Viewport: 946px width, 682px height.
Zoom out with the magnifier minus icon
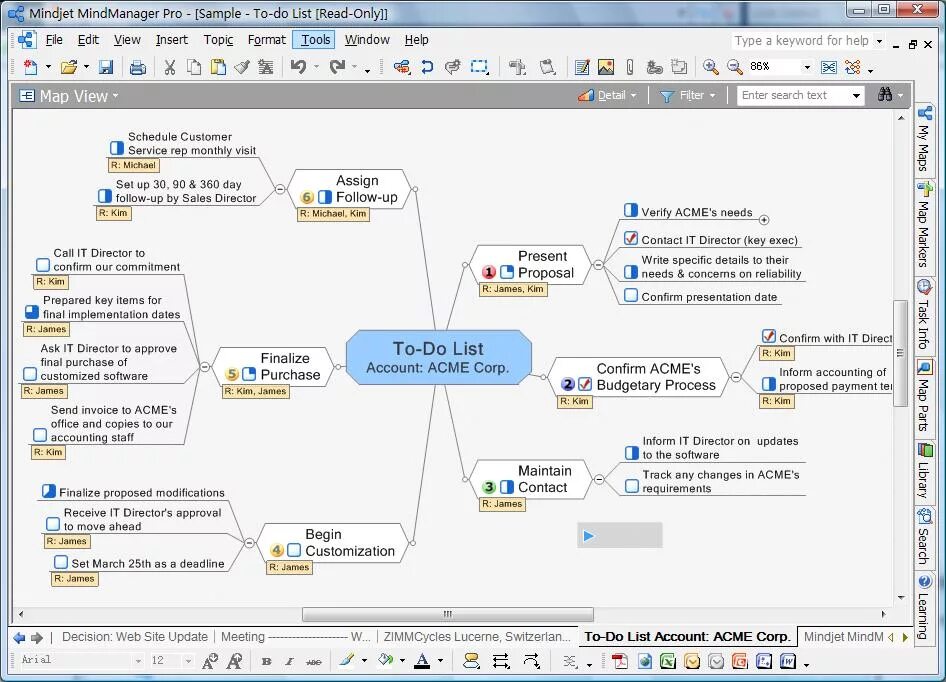734,67
